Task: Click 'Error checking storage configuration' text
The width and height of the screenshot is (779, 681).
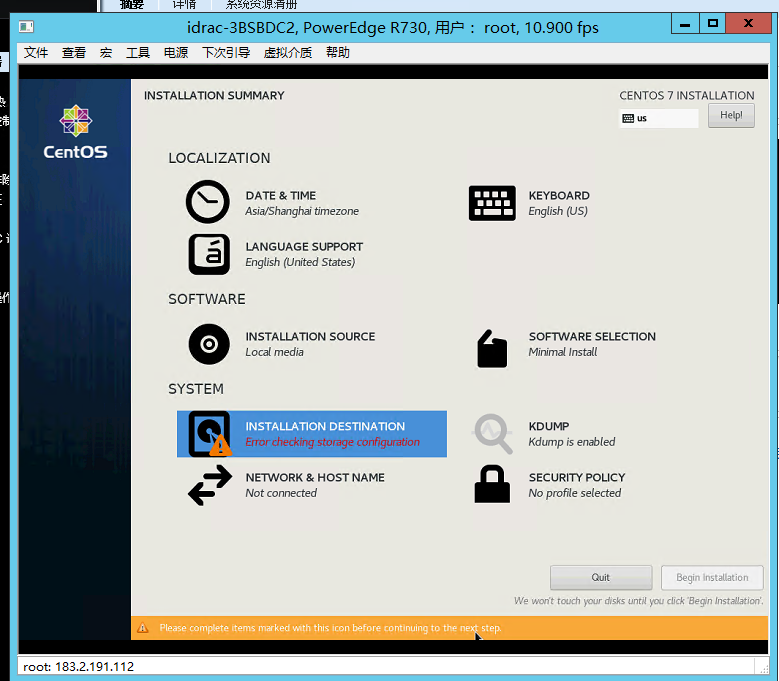Action: click(332, 442)
